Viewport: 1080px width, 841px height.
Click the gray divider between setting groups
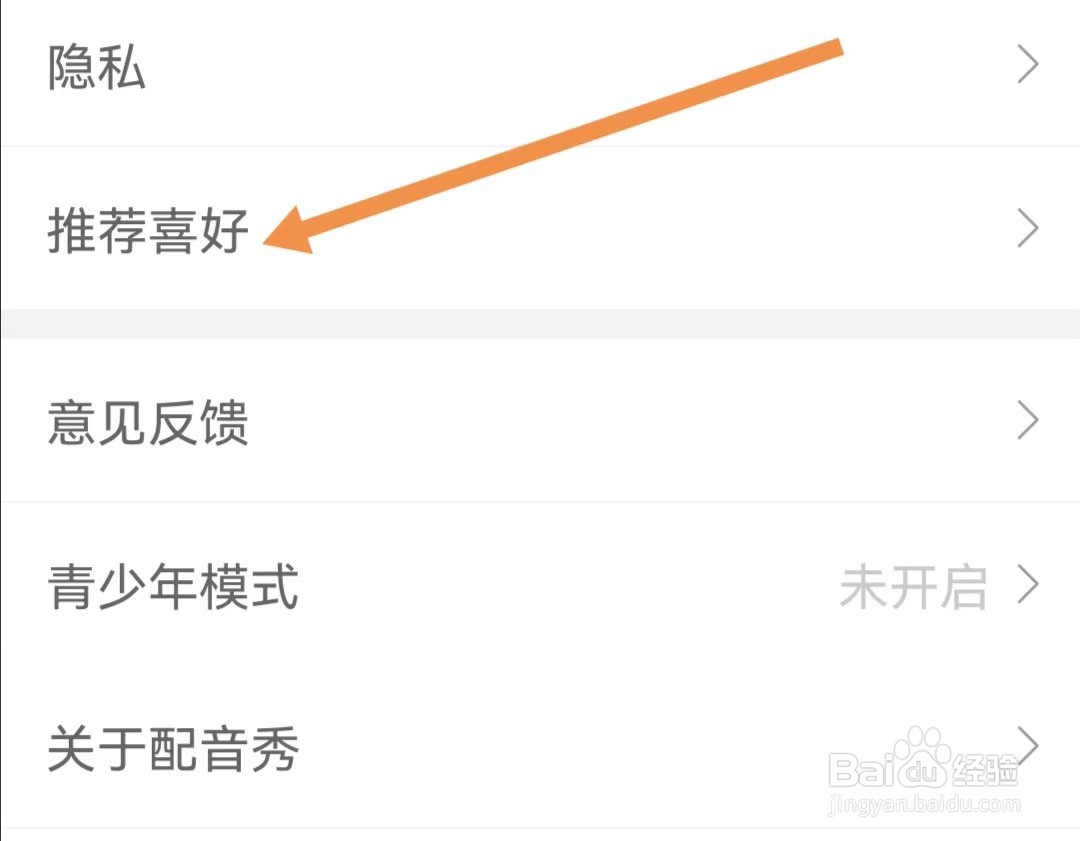click(540, 324)
